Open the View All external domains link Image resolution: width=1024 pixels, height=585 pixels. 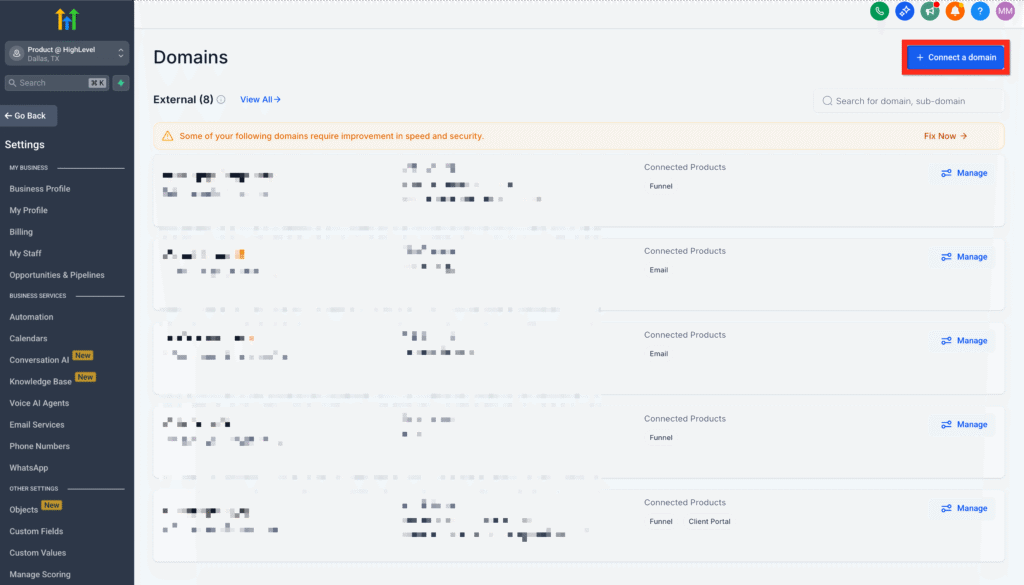pos(260,100)
